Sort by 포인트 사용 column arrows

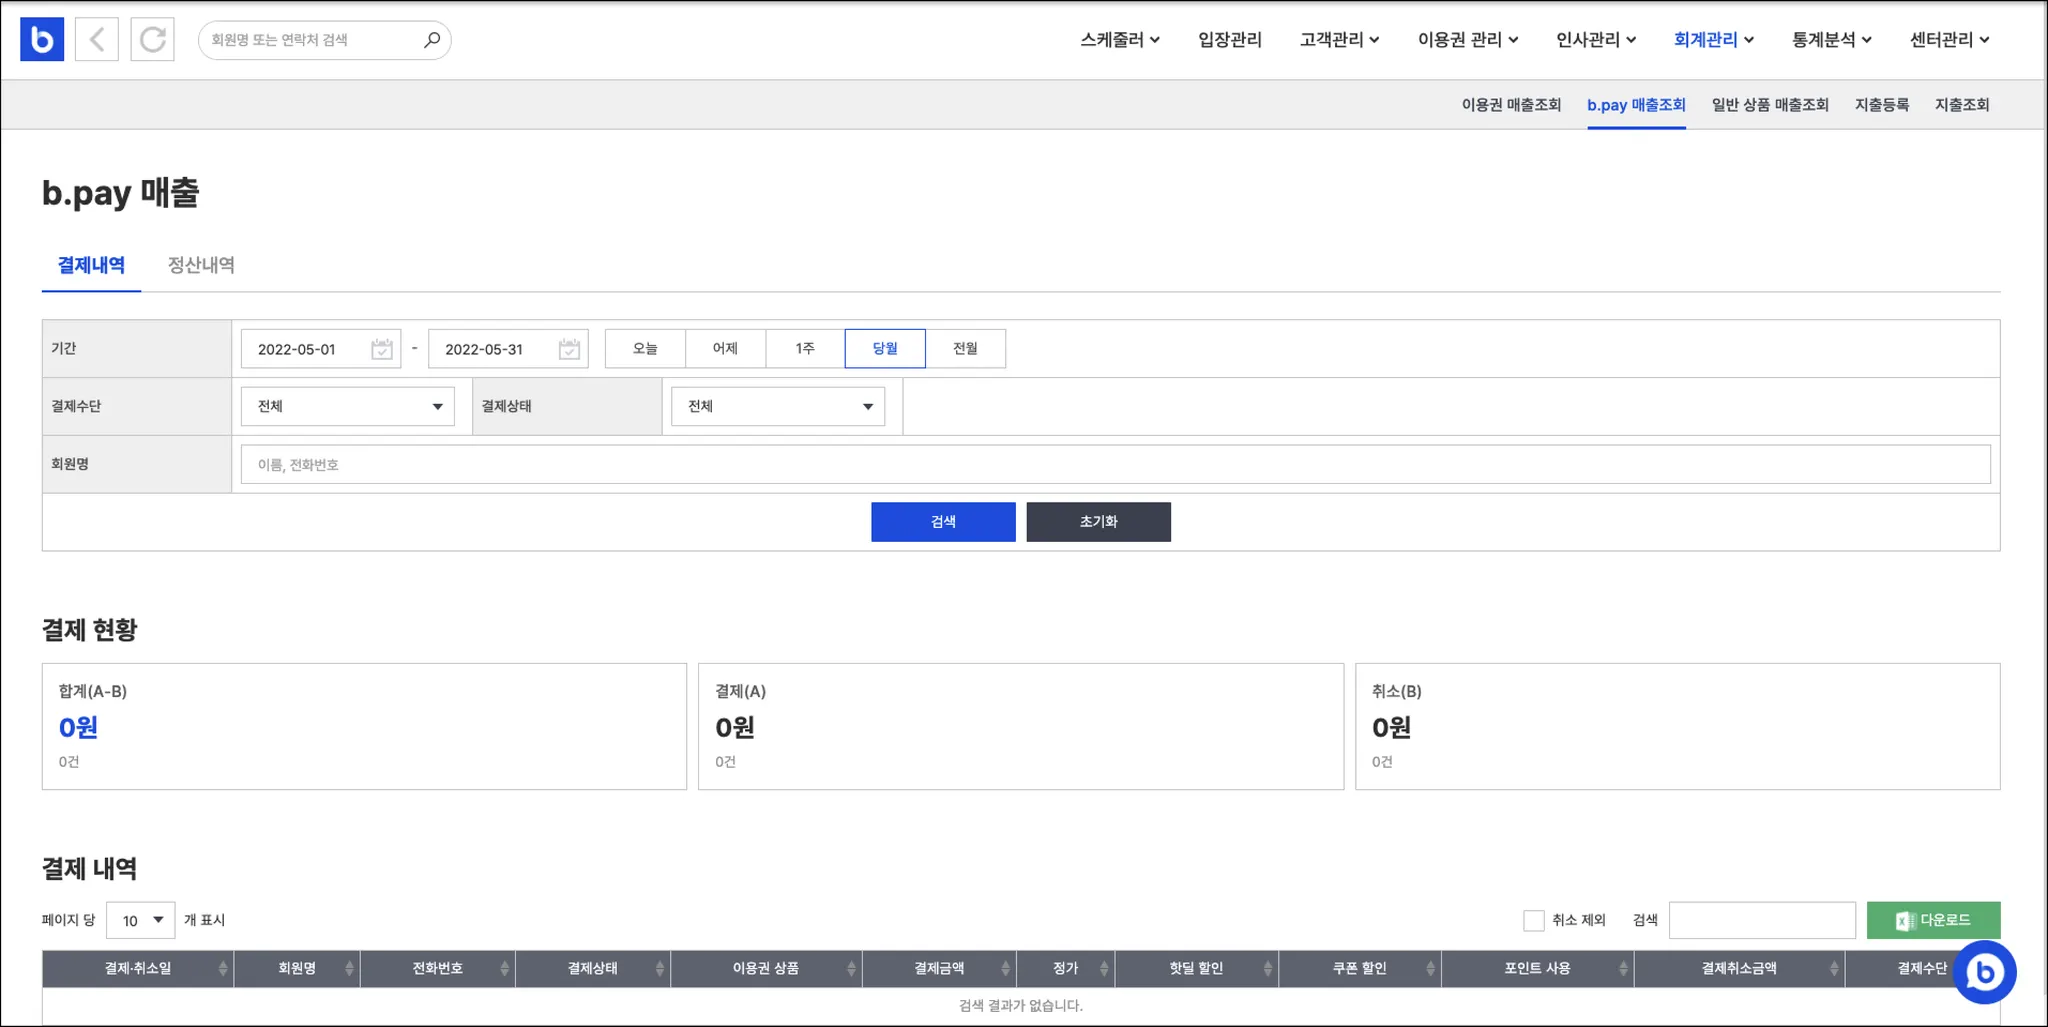coord(1623,968)
